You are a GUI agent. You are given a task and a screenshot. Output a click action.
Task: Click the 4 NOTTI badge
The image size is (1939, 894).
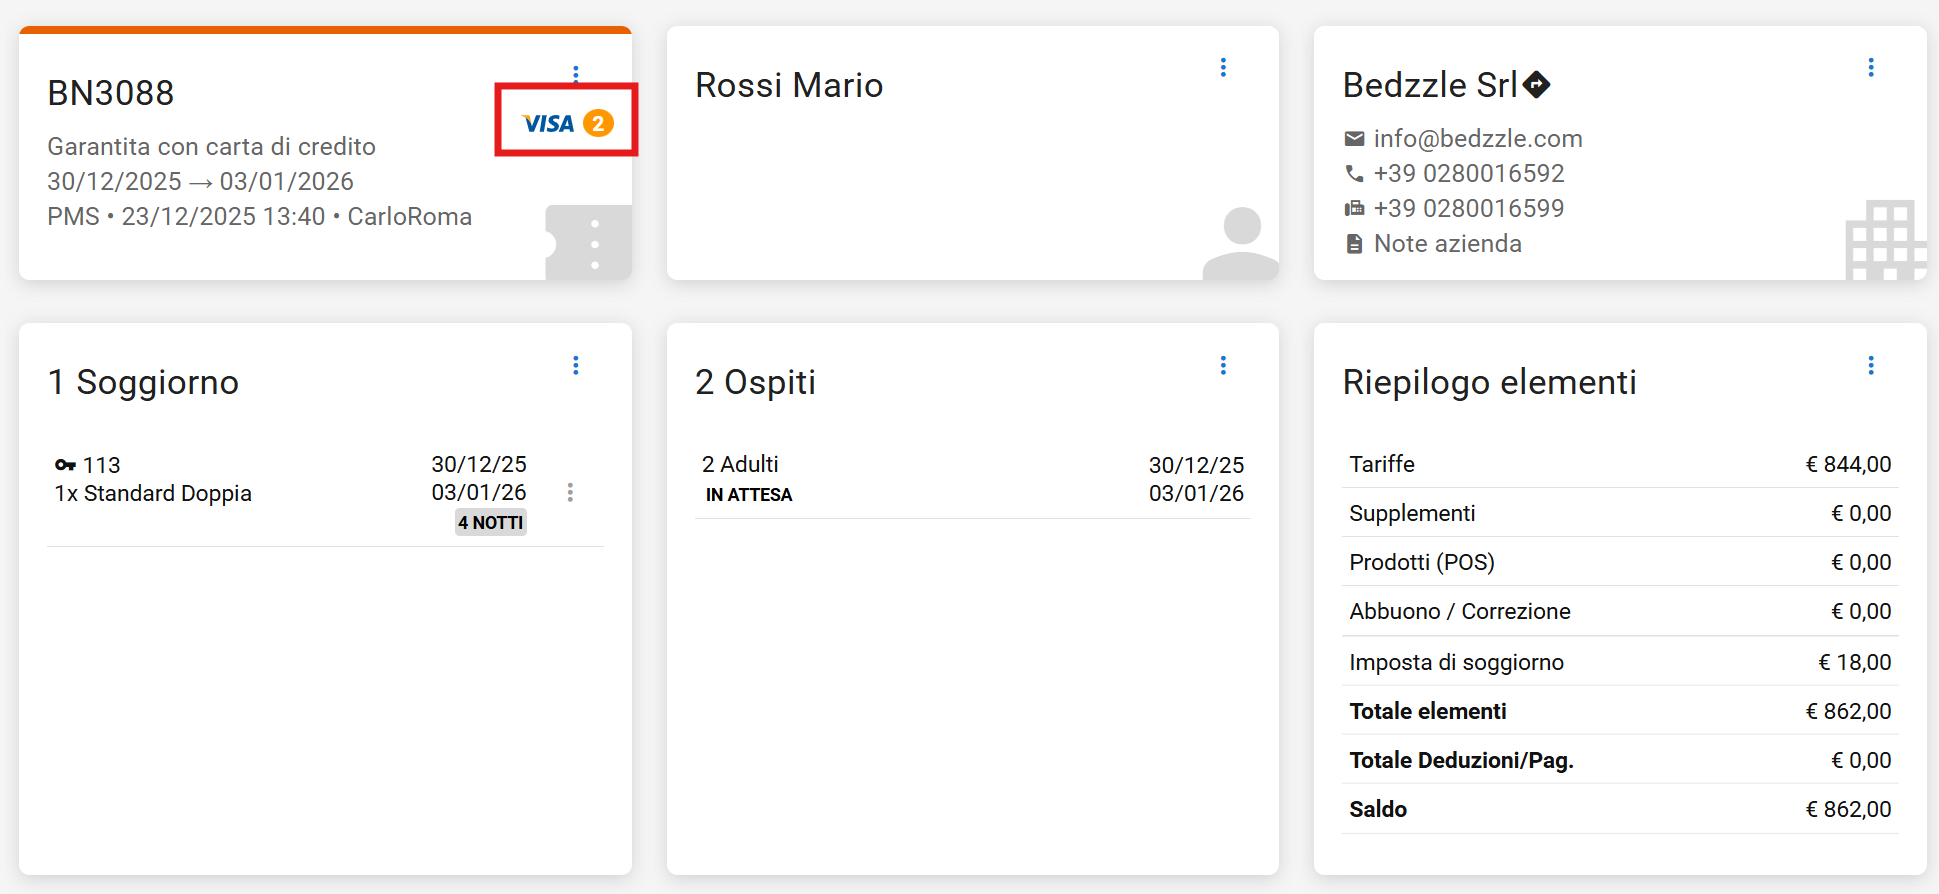point(490,523)
